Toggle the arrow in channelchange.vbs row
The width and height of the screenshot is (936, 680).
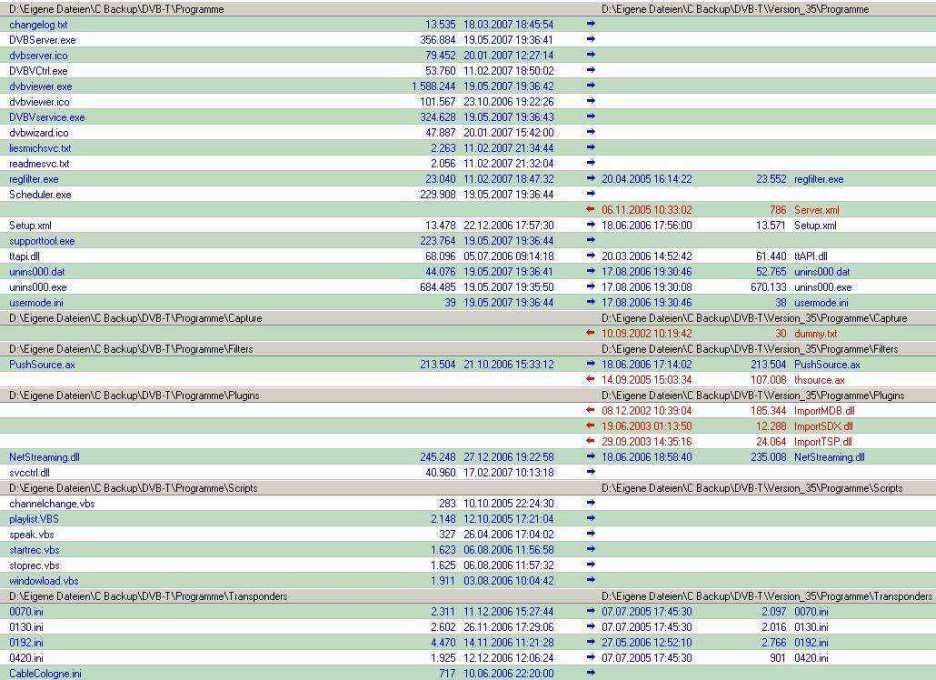(591, 503)
